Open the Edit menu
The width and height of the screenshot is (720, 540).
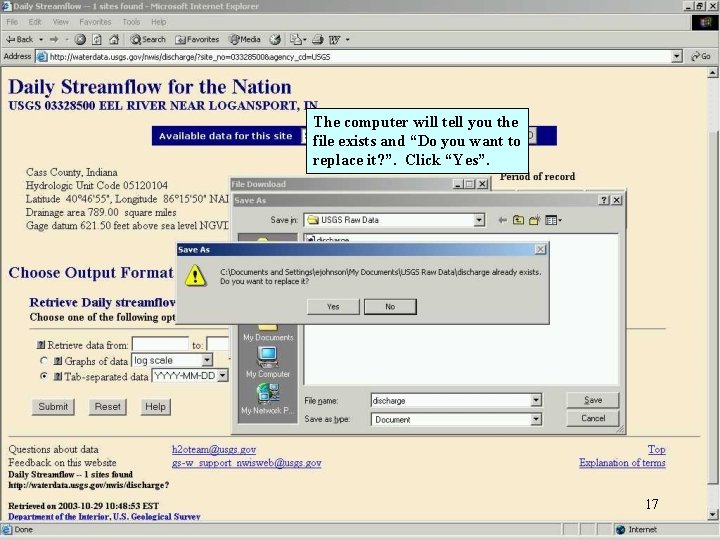(34, 22)
